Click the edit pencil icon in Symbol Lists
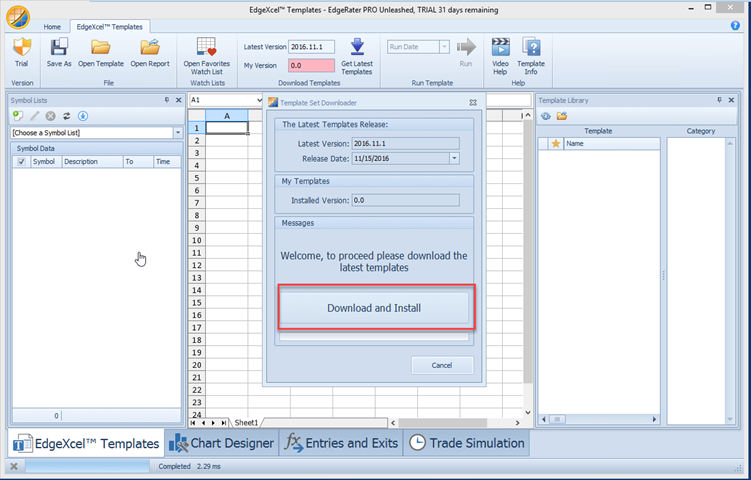The width and height of the screenshot is (751, 480). [34, 116]
